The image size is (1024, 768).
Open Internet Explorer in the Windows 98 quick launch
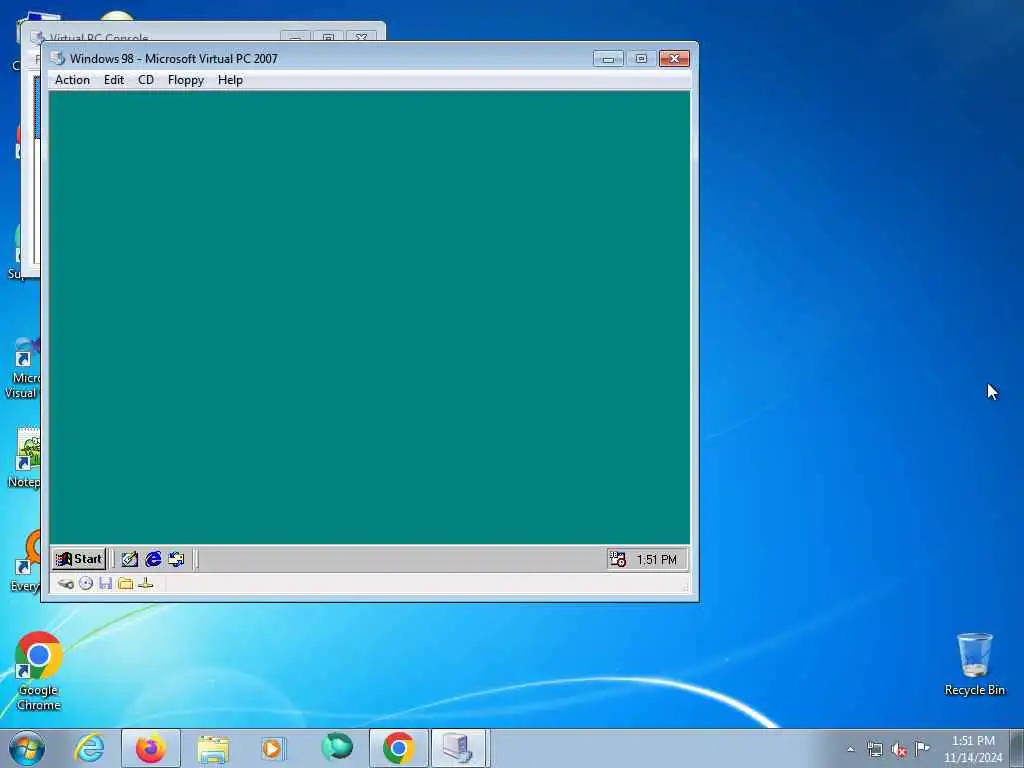tap(153, 559)
